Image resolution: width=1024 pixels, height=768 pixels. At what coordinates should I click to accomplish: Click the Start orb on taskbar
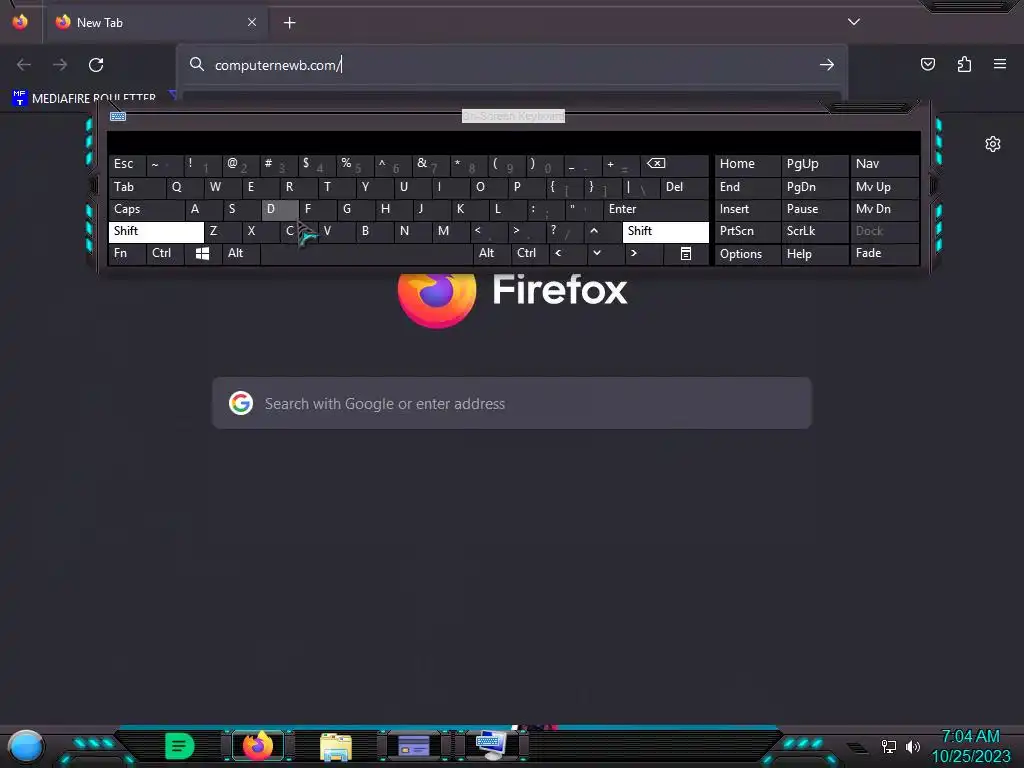pos(26,746)
